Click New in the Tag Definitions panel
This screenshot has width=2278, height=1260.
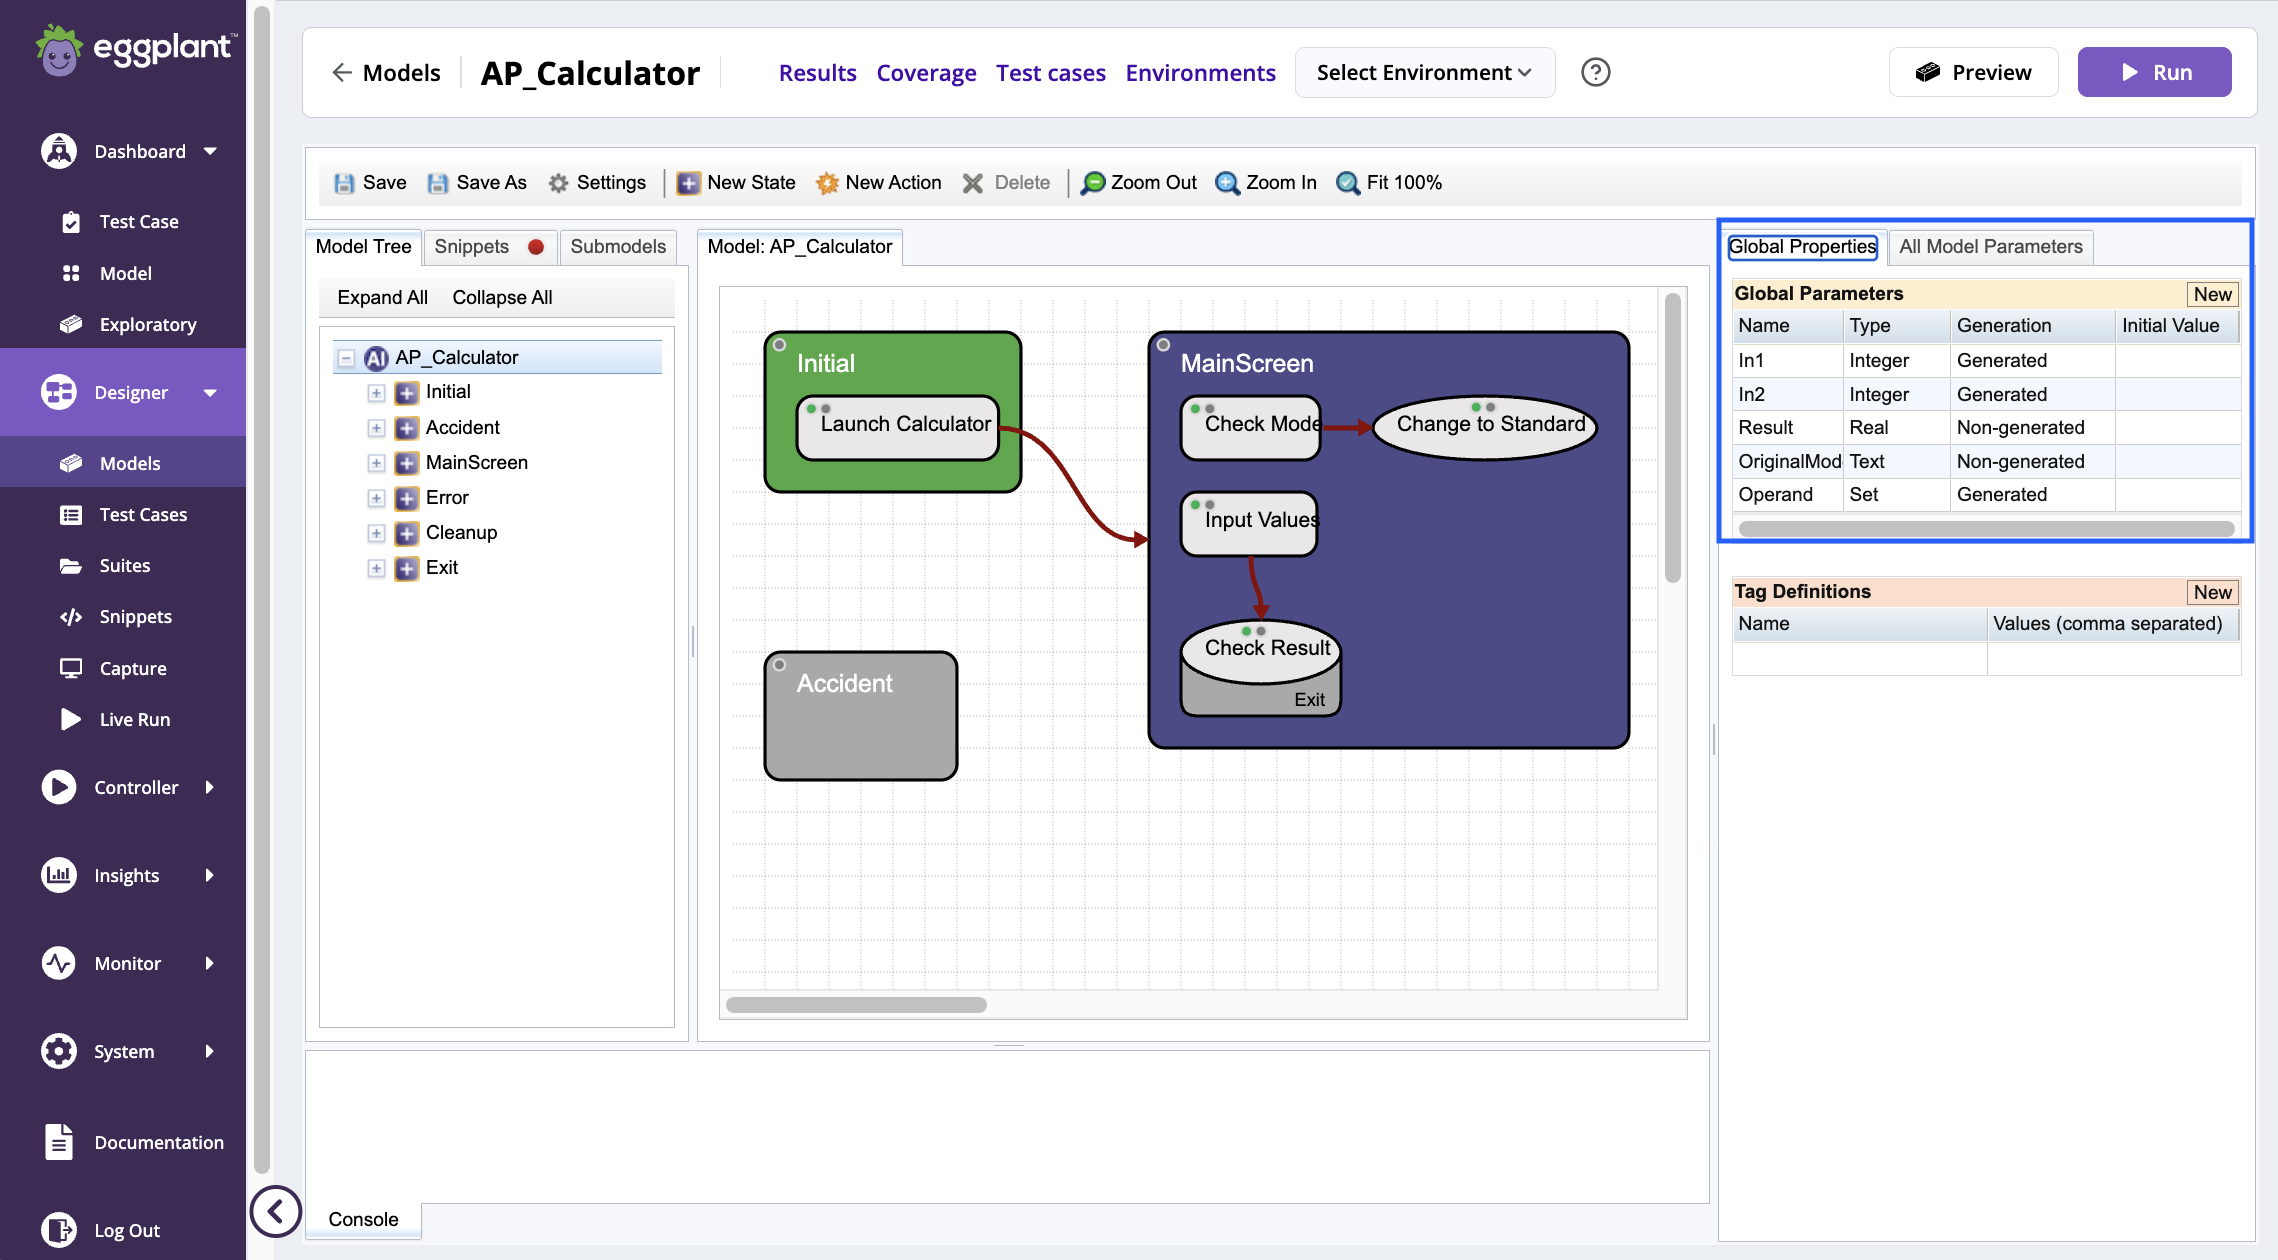point(2212,591)
